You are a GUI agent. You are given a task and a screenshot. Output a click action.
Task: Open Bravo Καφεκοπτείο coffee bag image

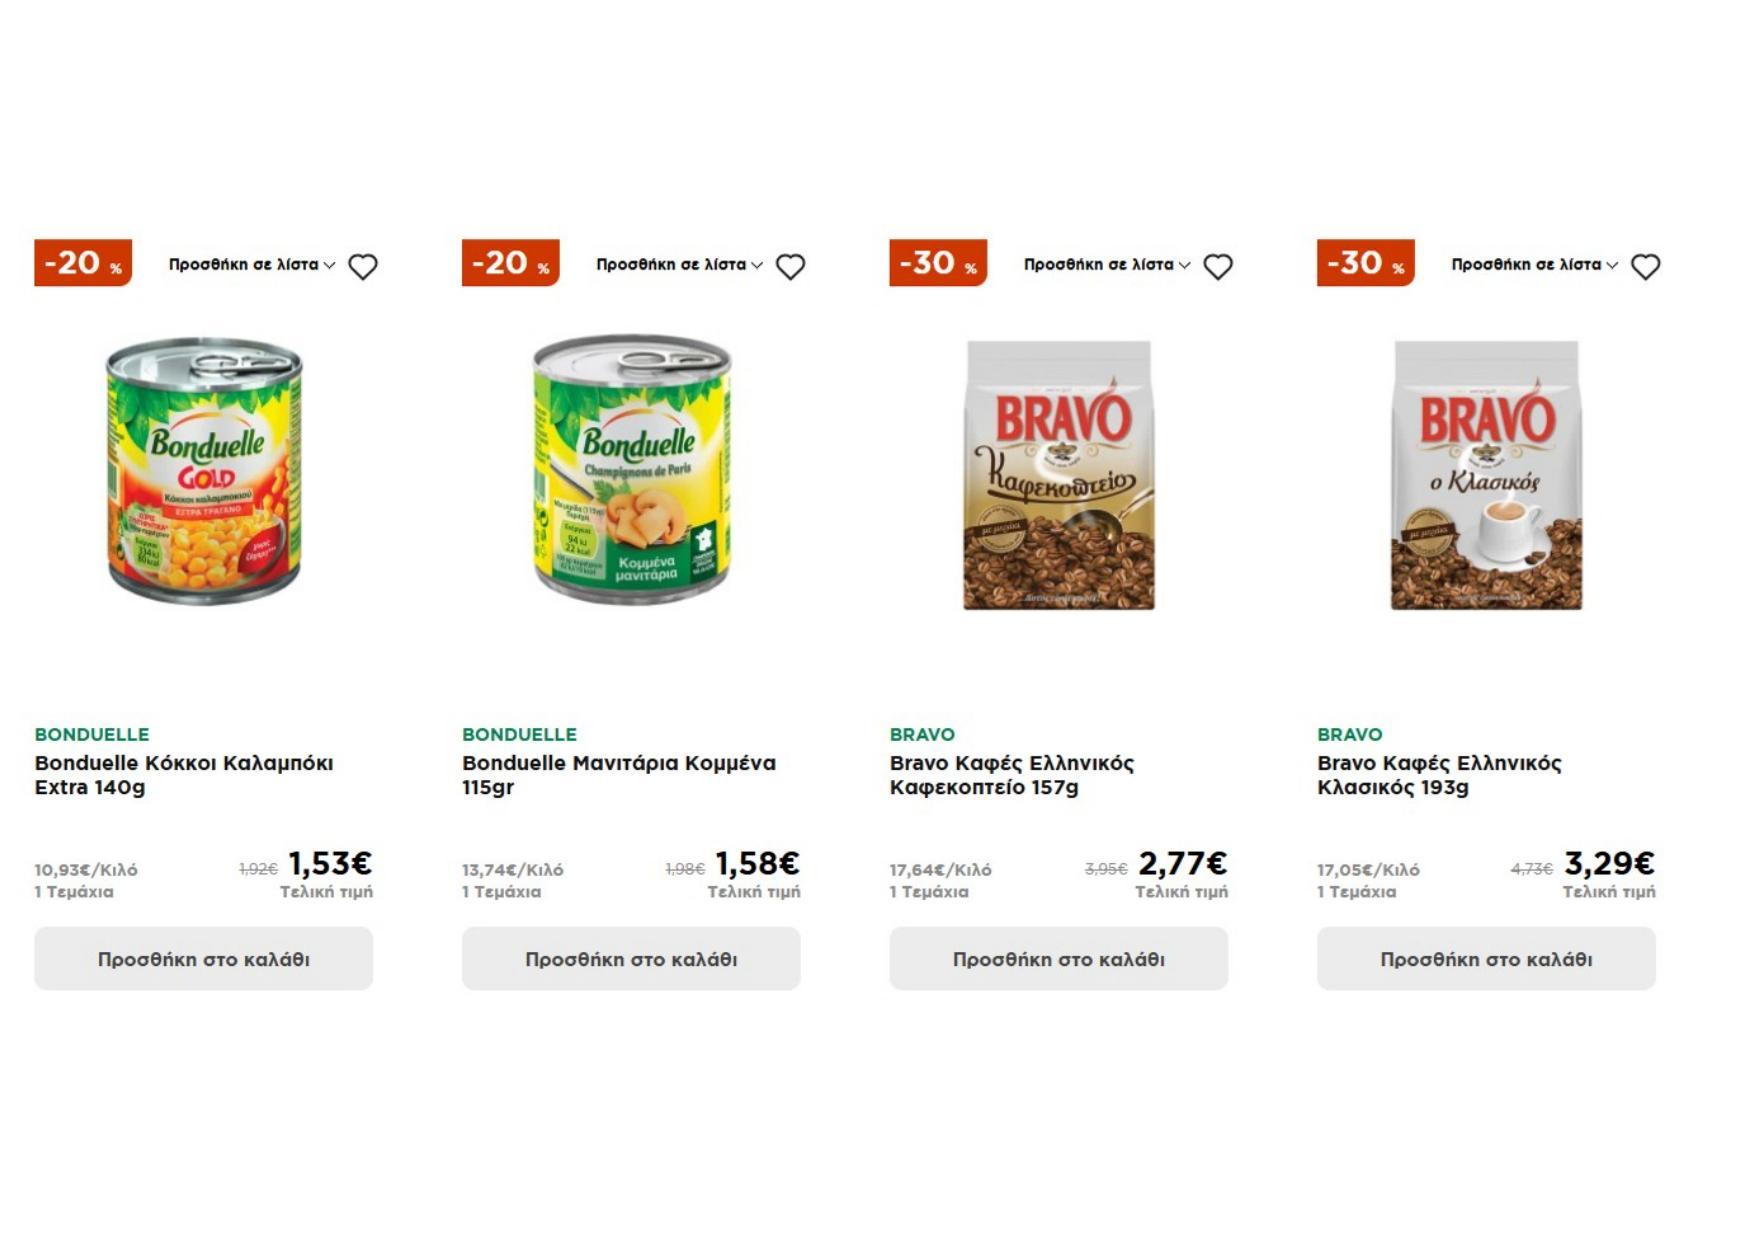click(x=1058, y=475)
